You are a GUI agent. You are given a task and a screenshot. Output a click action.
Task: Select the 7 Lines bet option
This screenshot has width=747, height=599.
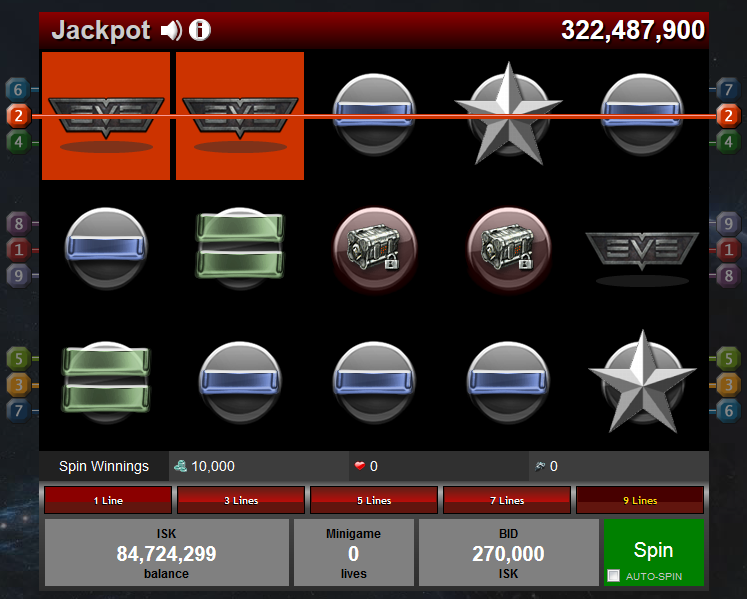click(x=507, y=500)
